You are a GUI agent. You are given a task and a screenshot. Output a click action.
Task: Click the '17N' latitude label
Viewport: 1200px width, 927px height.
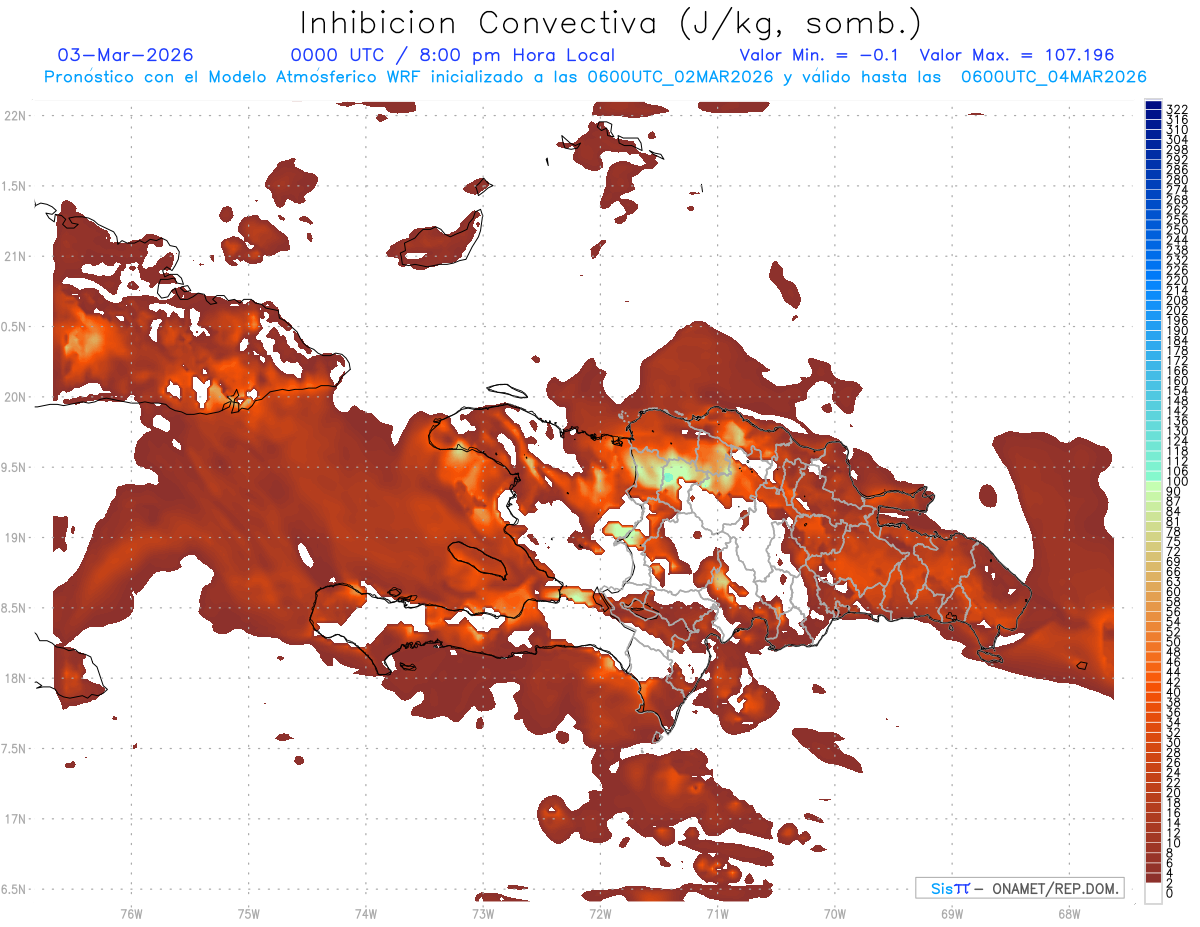pos(15,819)
